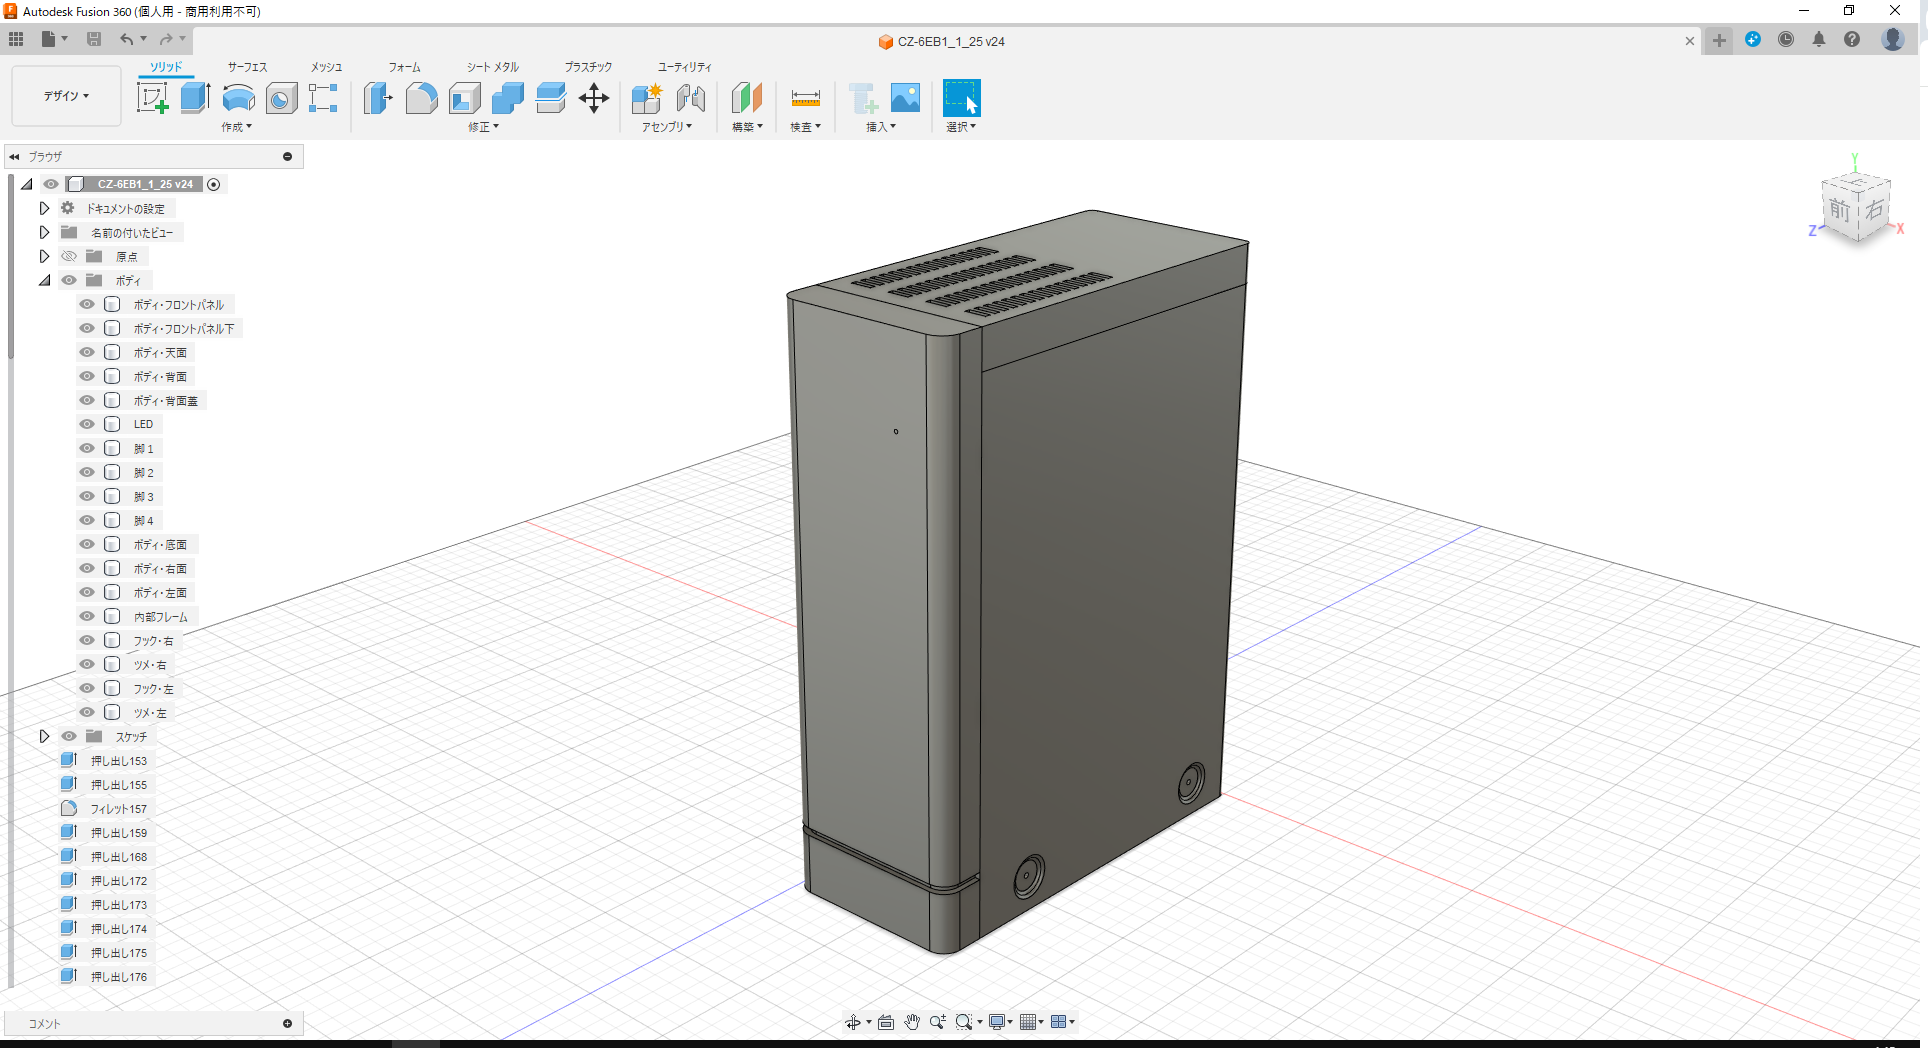
Task: Open the display settings icon menu
Action: [997, 1021]
